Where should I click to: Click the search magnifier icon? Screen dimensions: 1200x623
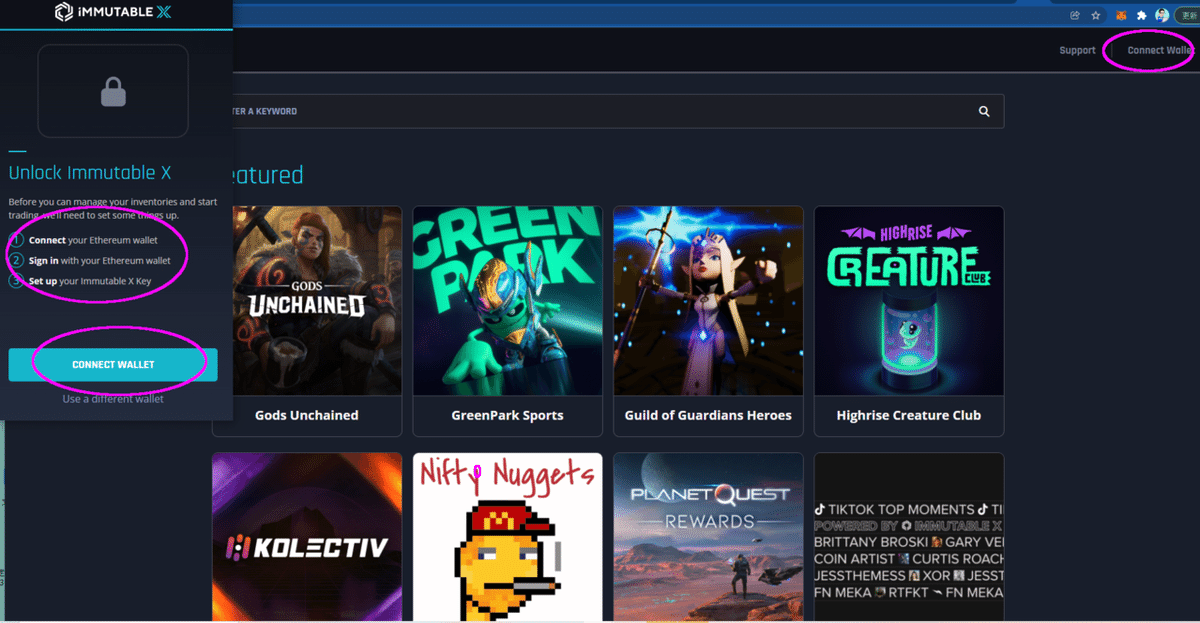point(984,112)
